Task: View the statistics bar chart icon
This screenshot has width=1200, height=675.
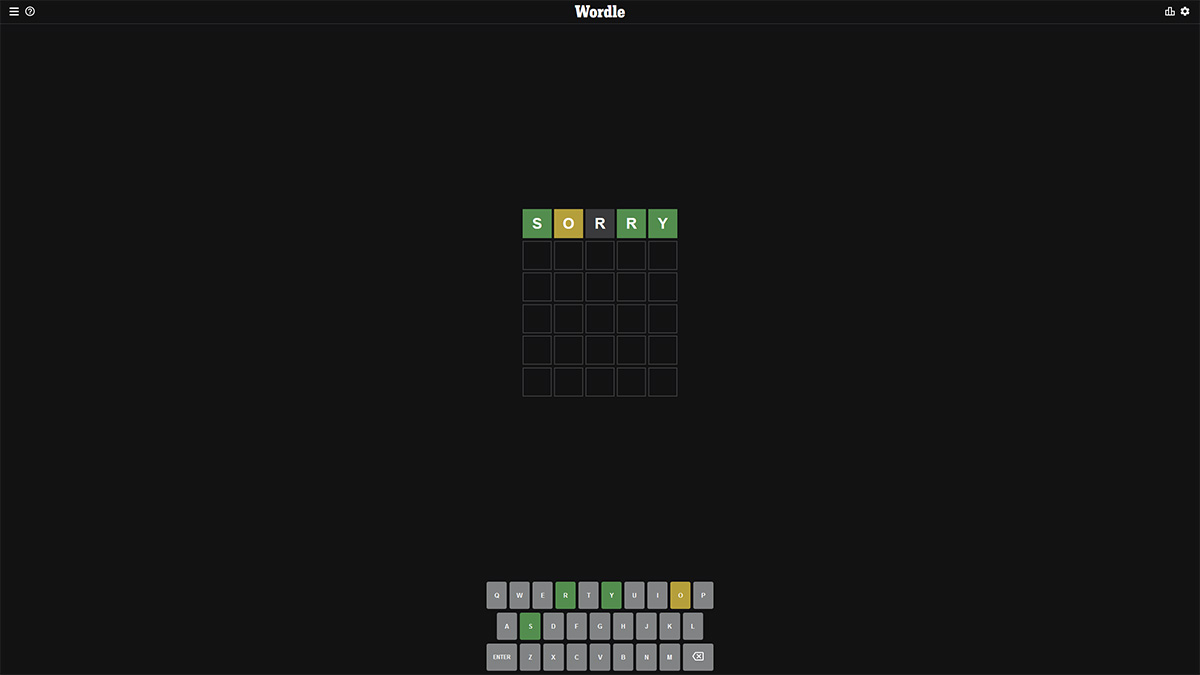Action: point(1169,12)
